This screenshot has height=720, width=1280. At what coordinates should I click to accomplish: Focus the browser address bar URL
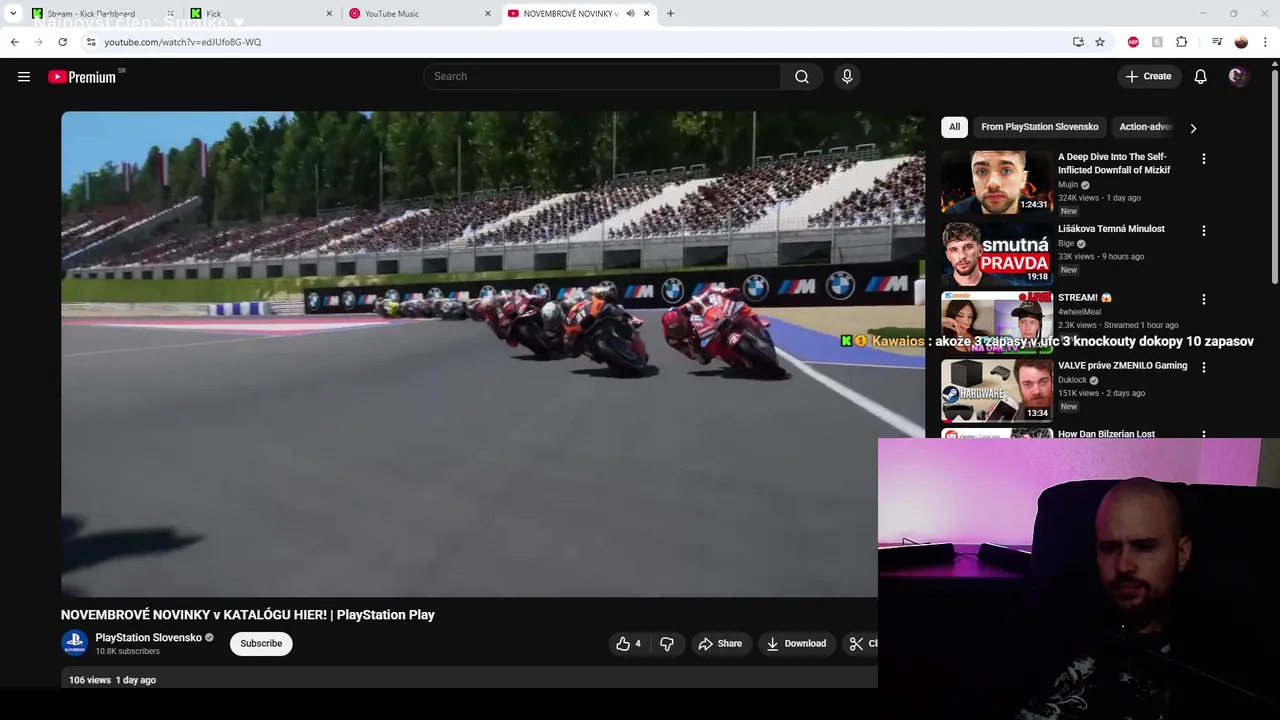[x=182, y=42]
